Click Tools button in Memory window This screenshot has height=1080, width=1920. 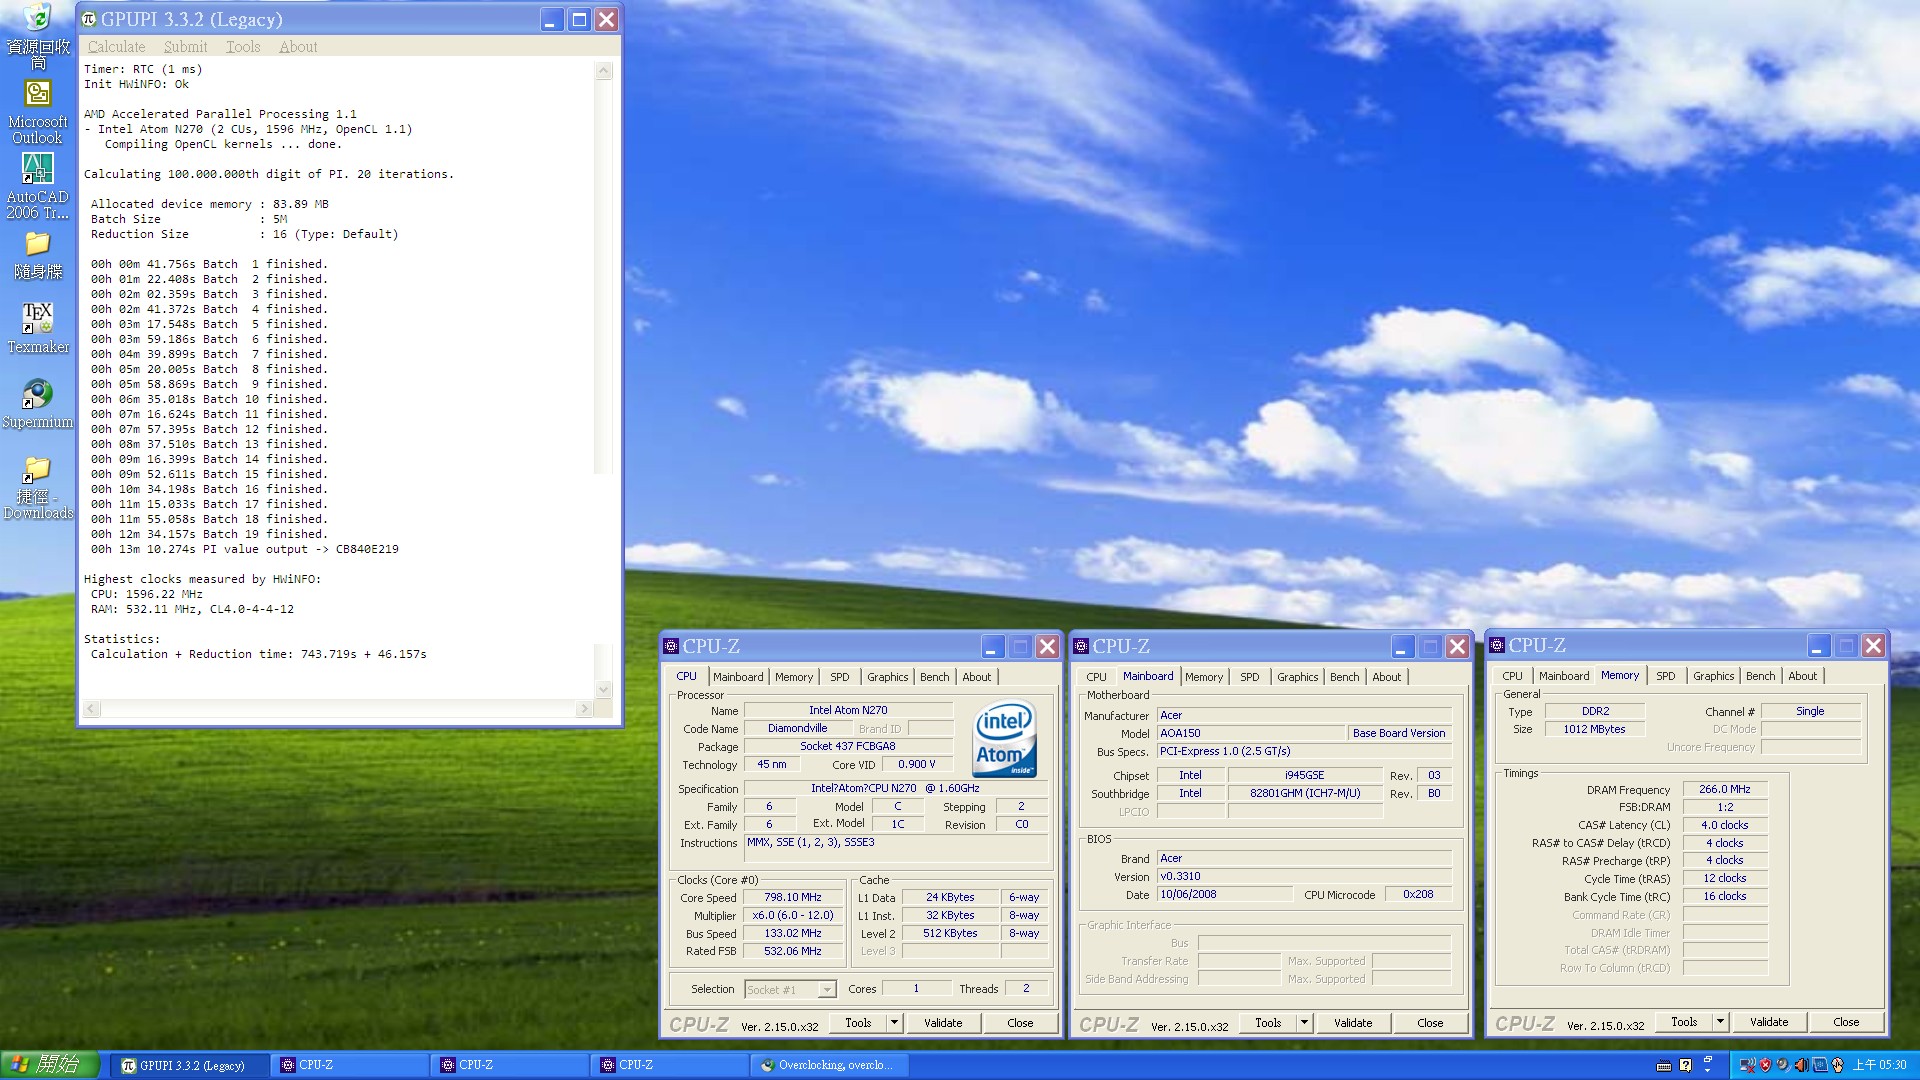click(x=1684, y=1022)
